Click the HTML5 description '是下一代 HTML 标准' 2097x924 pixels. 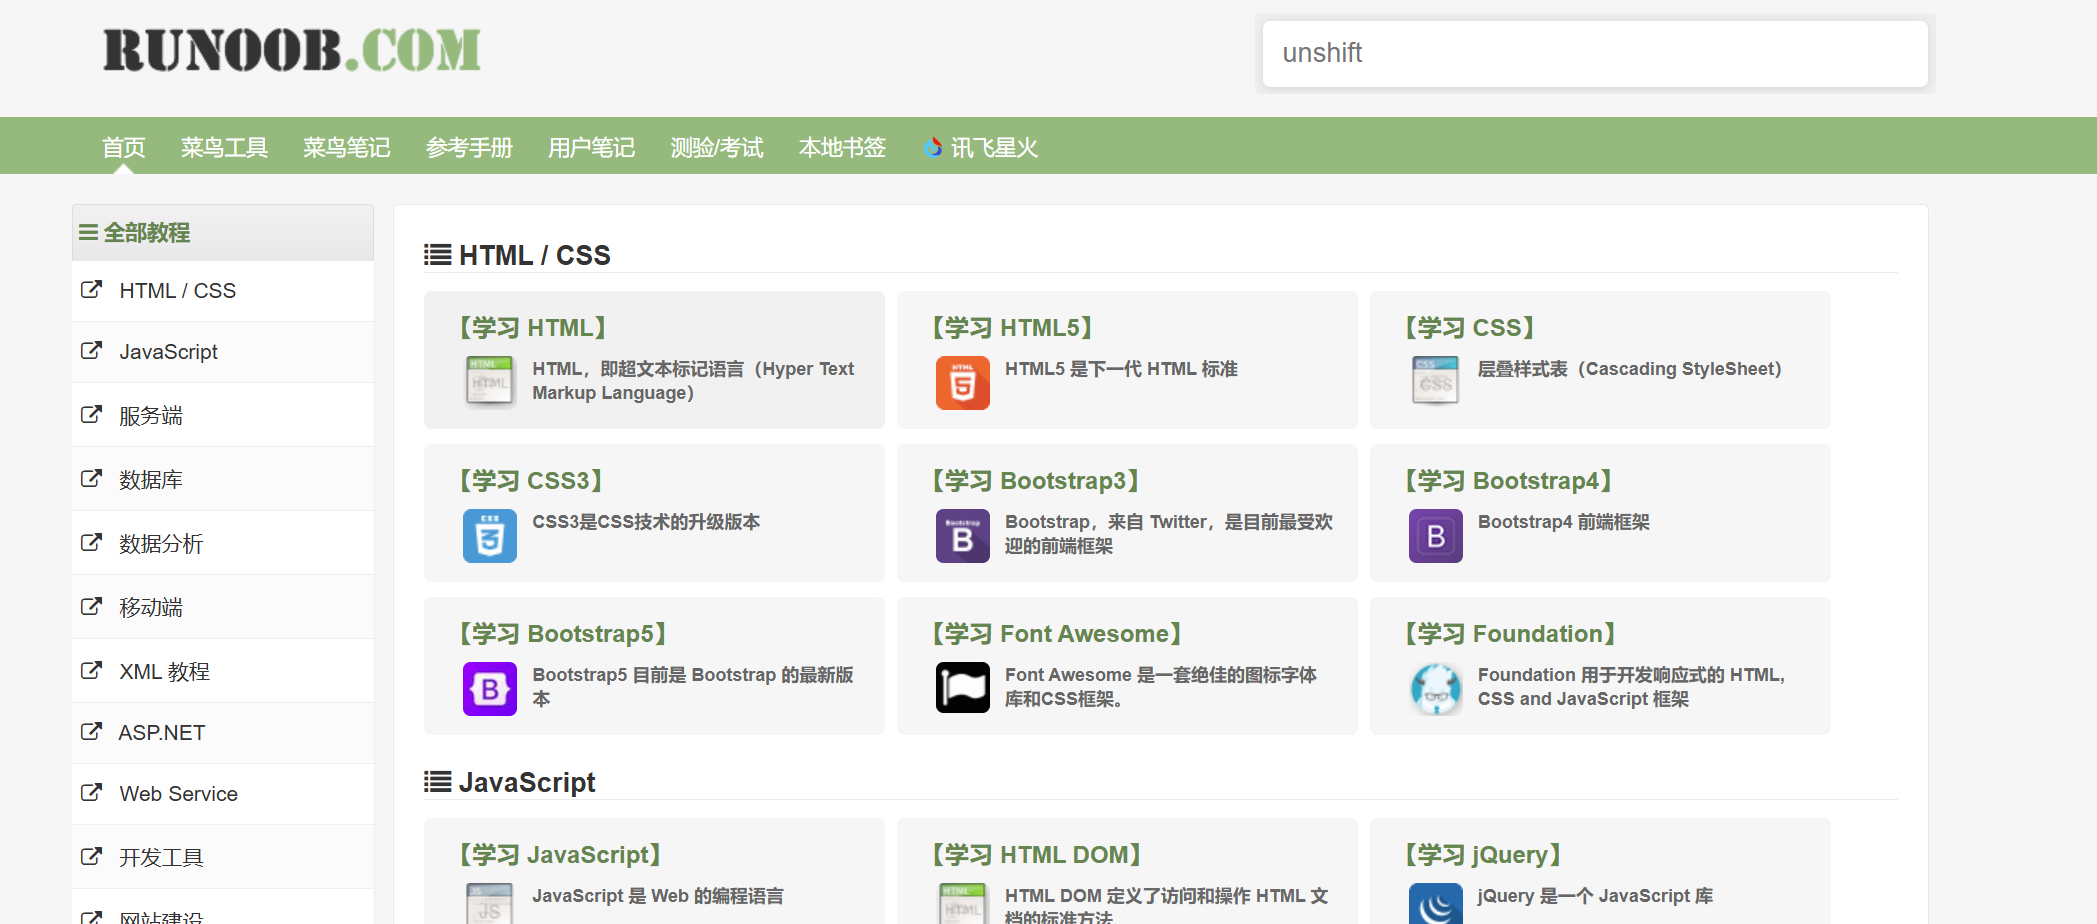(x=1154, y=369)
